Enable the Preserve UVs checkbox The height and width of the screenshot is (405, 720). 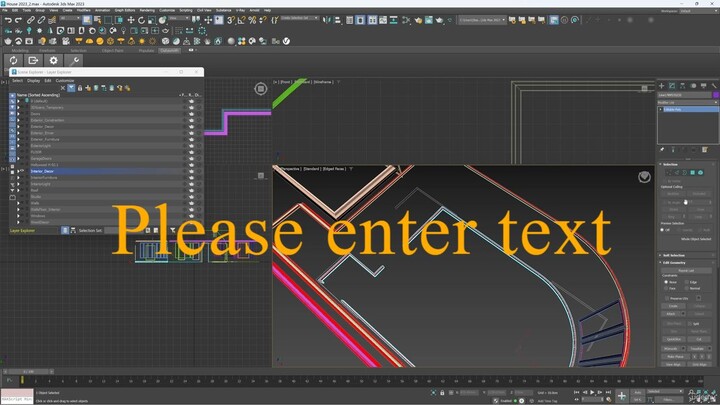point(666,298)
